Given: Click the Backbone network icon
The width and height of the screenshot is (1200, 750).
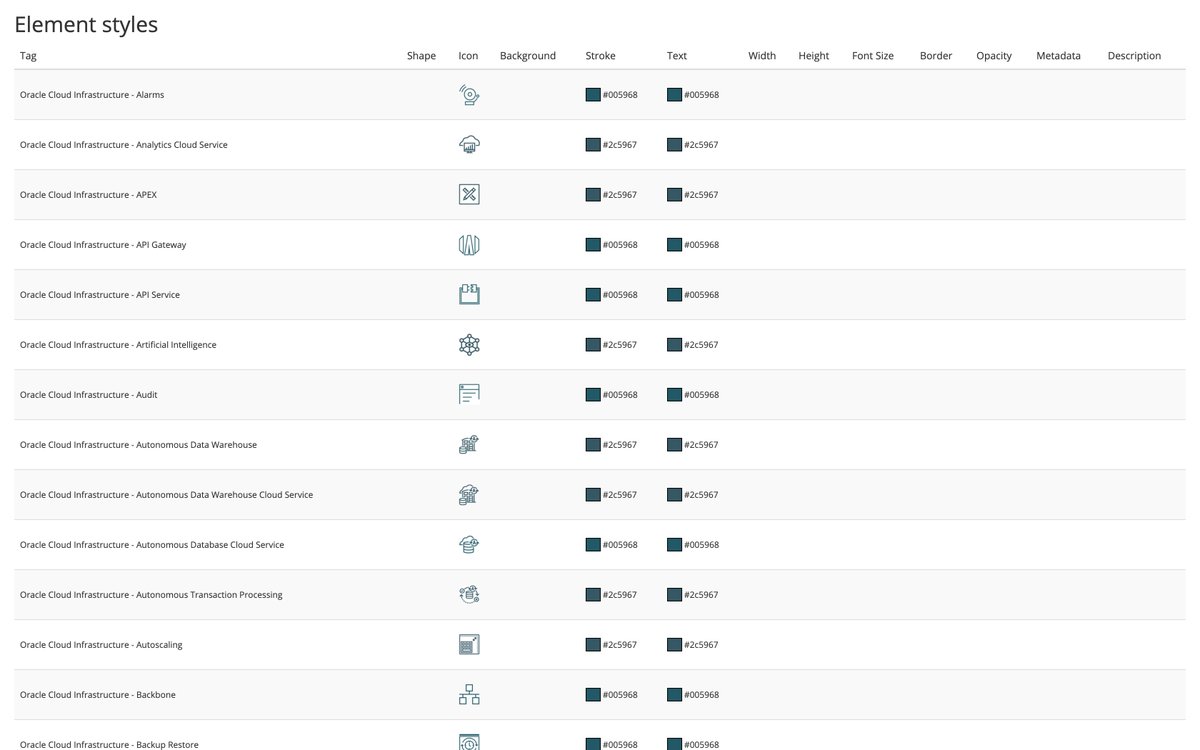Looking at the screenshot, I should (469, 695).
